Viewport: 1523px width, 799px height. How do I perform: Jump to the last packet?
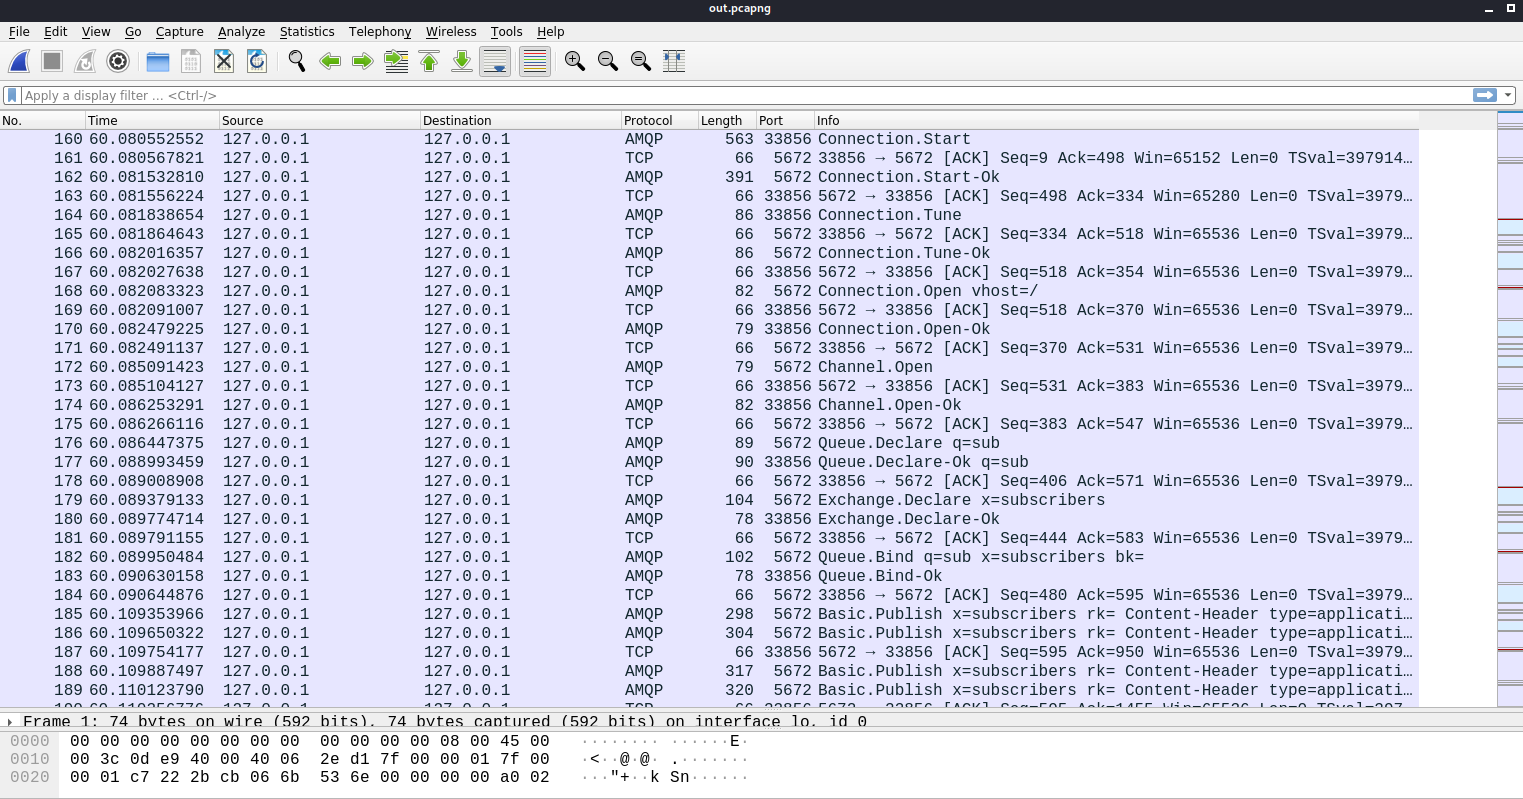(x=462, y=61)
